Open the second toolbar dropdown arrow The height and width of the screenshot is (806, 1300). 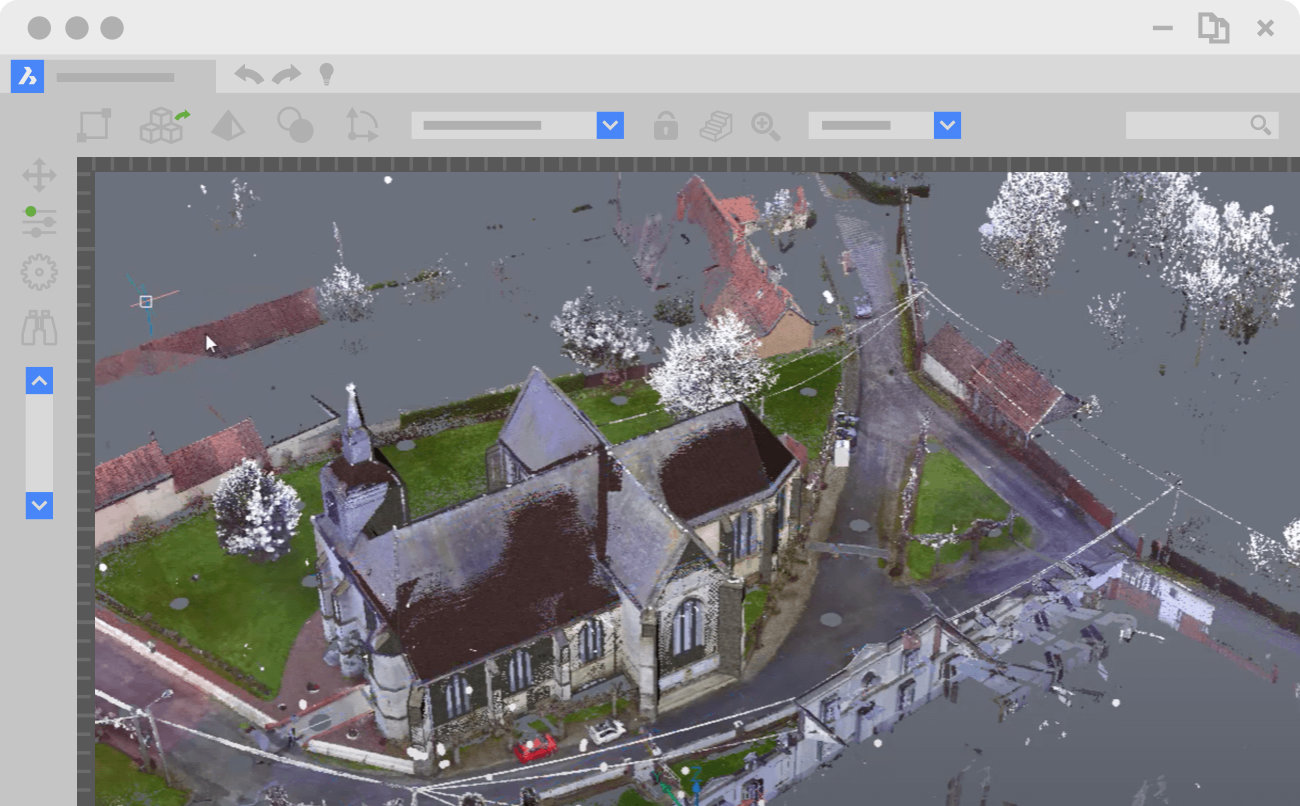947,125
